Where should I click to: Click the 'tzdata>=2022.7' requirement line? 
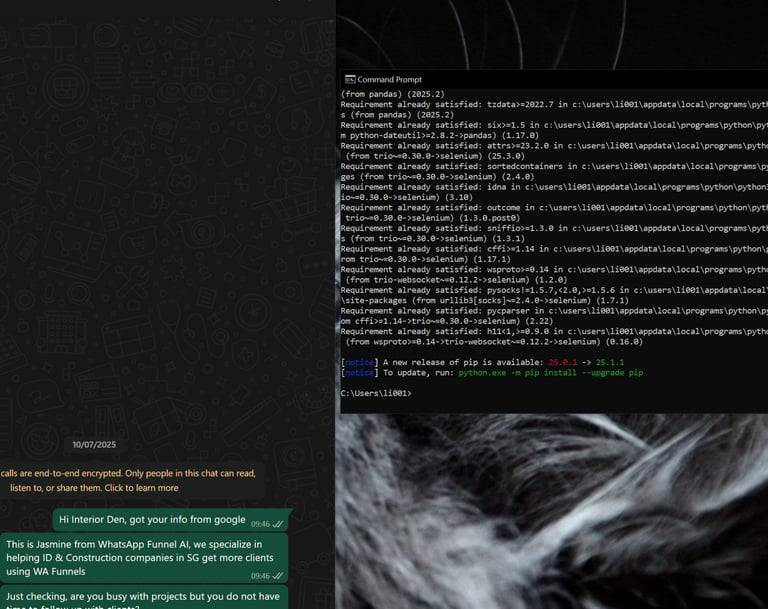tap(554, 104)
